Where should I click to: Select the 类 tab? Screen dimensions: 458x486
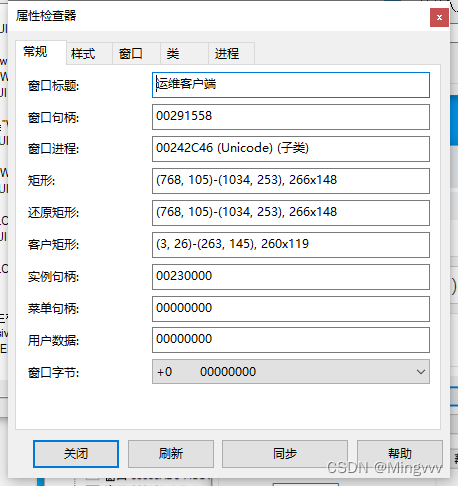(184, 53)
